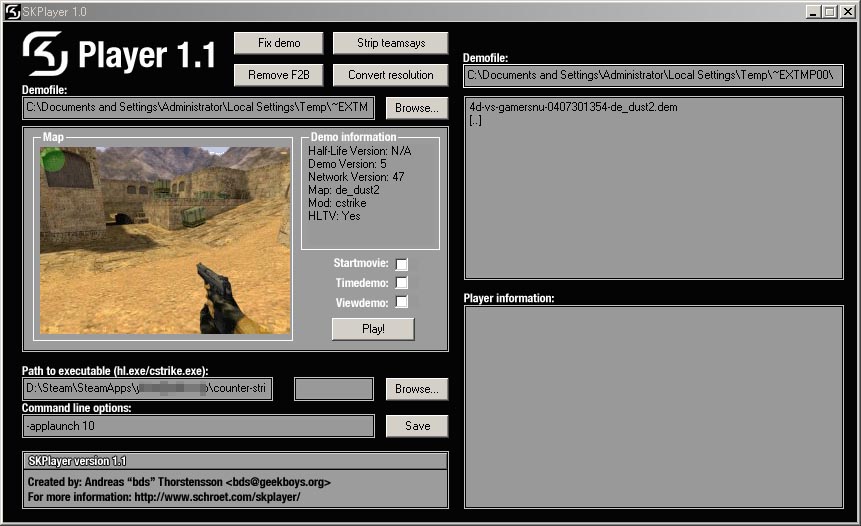
Task: Maximize the SKPlayer window
Action: [x=830, y=12]
